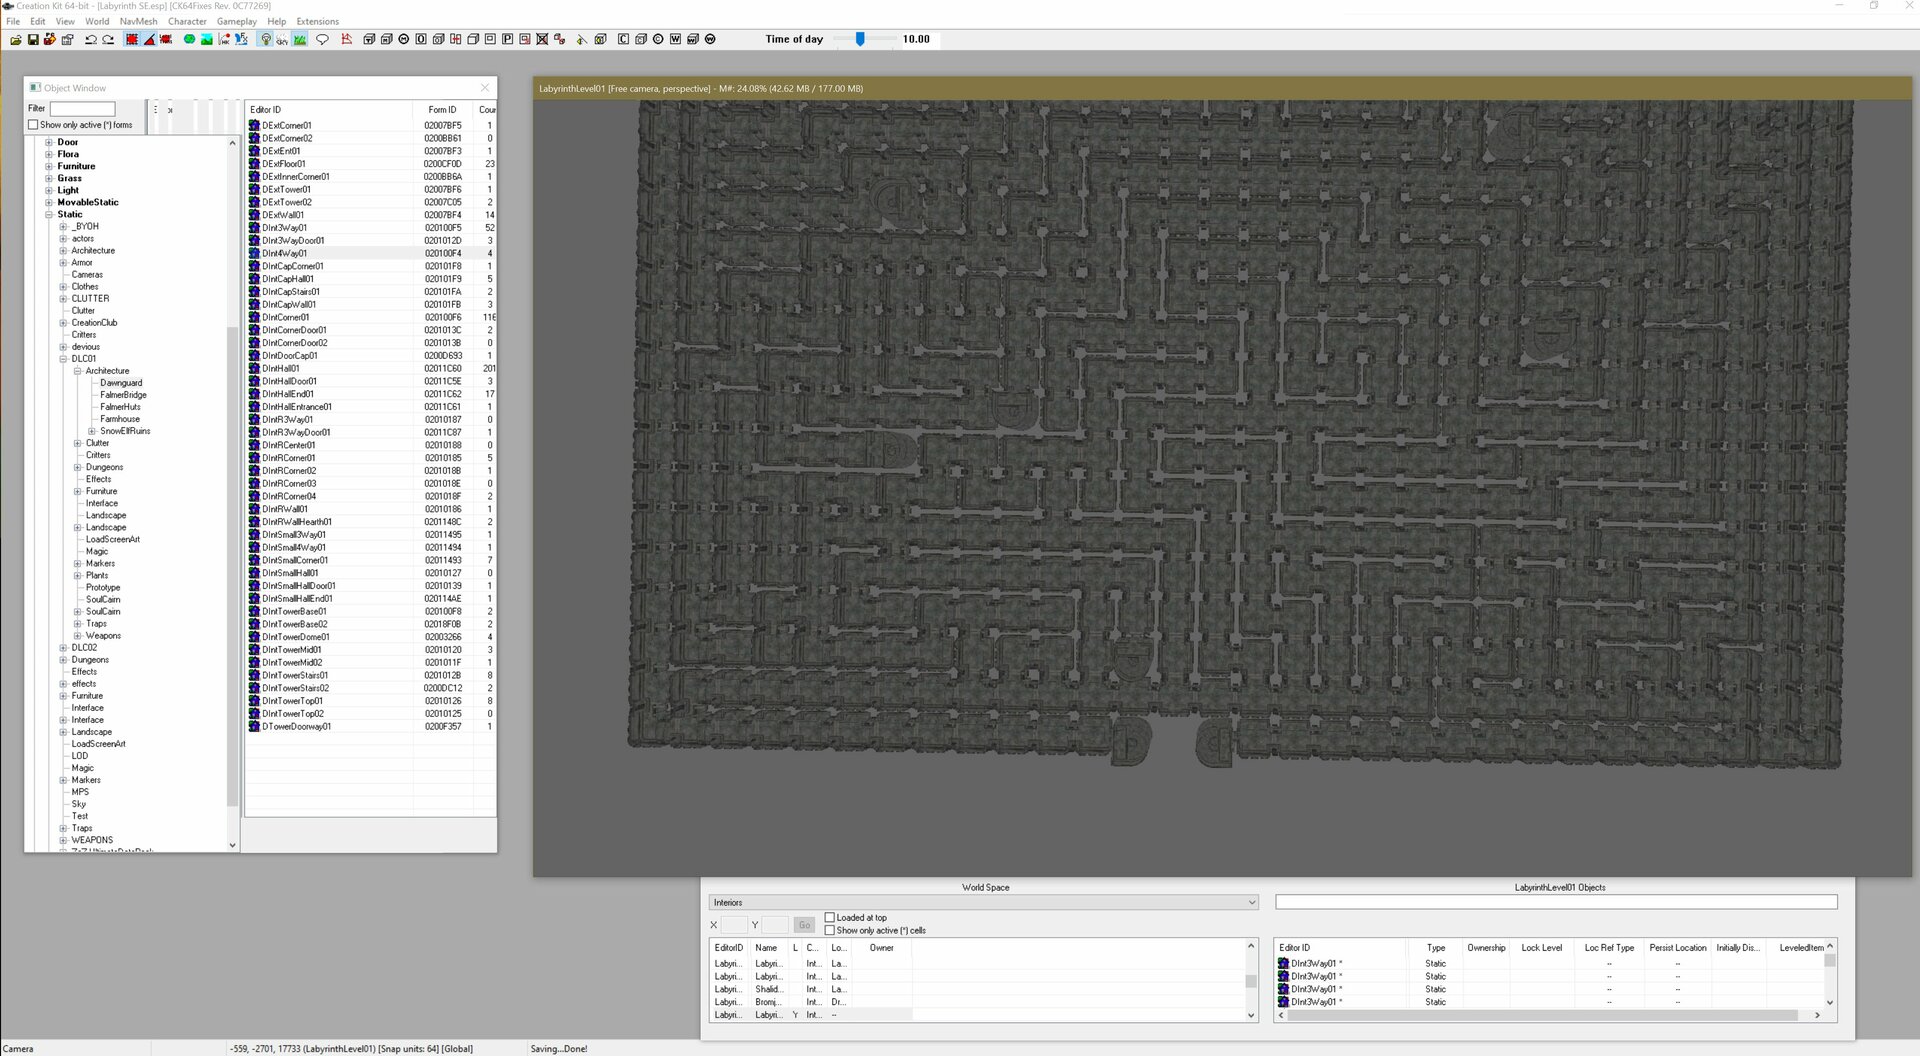Expand the Flora tree node
1920x1056 pixels.
(x=49, y=154)
